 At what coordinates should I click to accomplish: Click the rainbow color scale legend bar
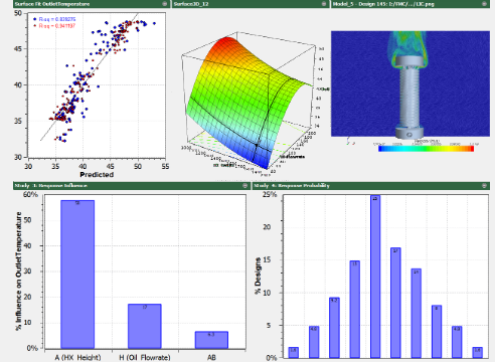pos(426,149)
